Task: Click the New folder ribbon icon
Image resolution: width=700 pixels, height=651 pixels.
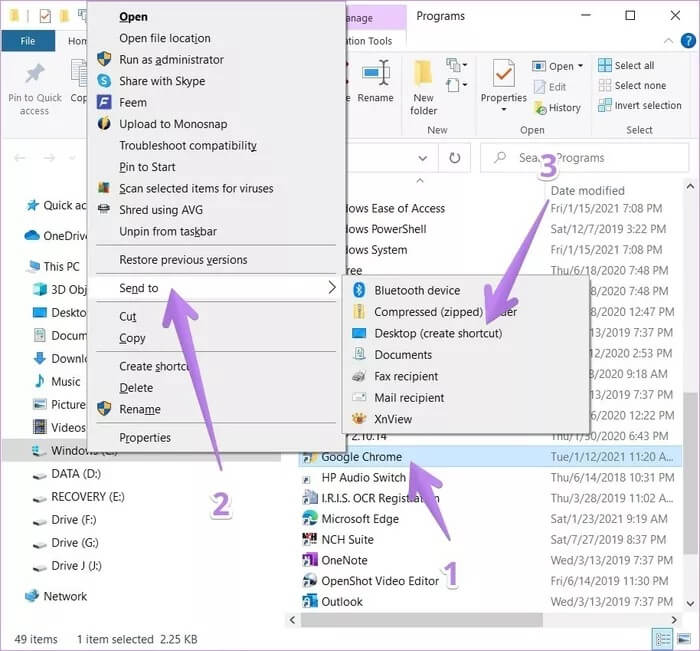Action: click(x=423, y=73)
